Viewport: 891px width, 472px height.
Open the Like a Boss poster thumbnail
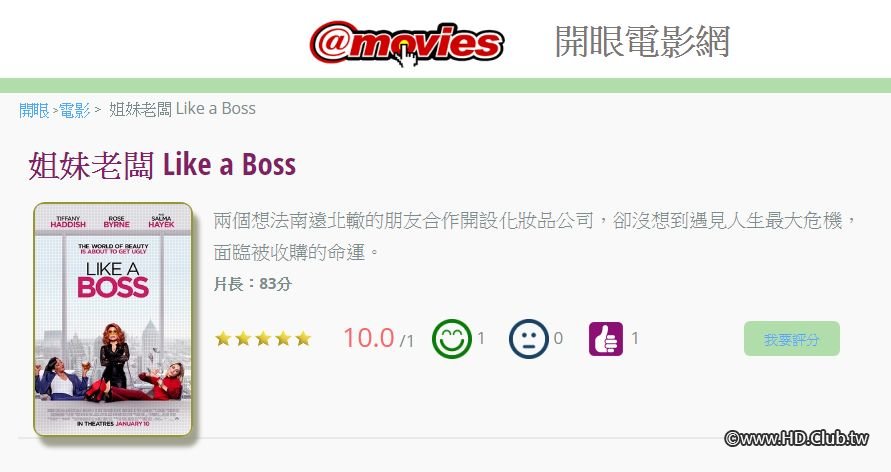coord(113,319)
